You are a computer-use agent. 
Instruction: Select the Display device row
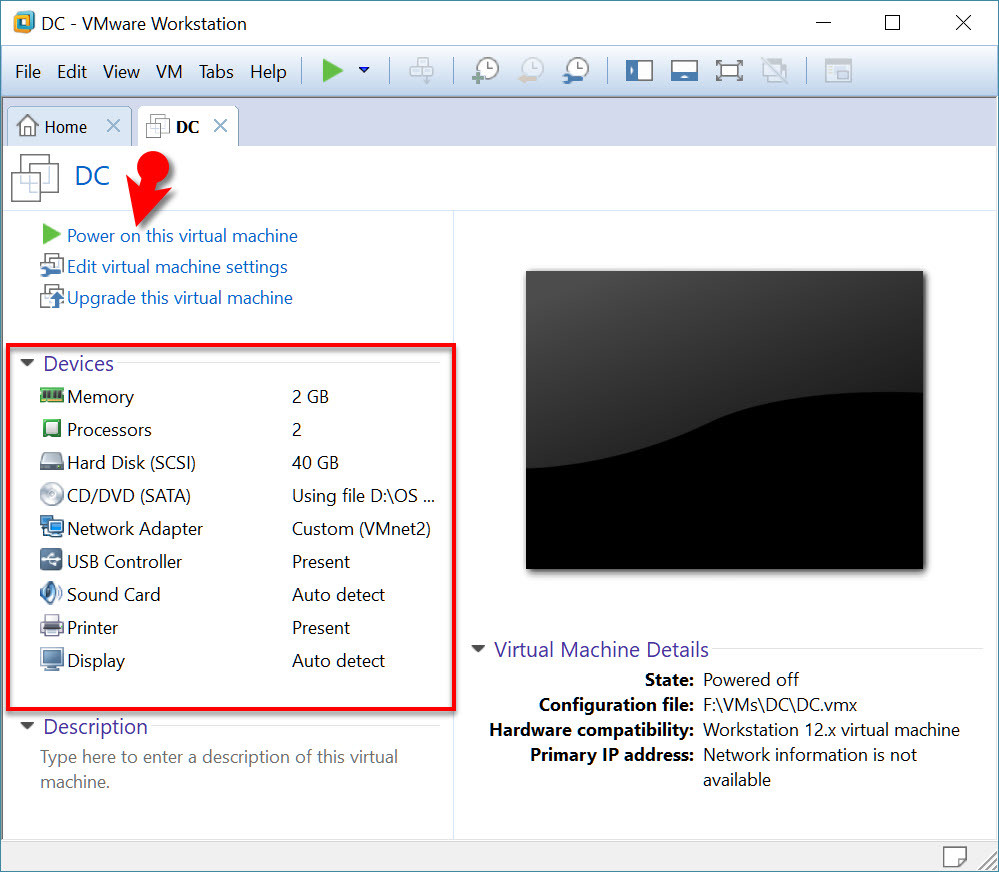click(239, 661)
